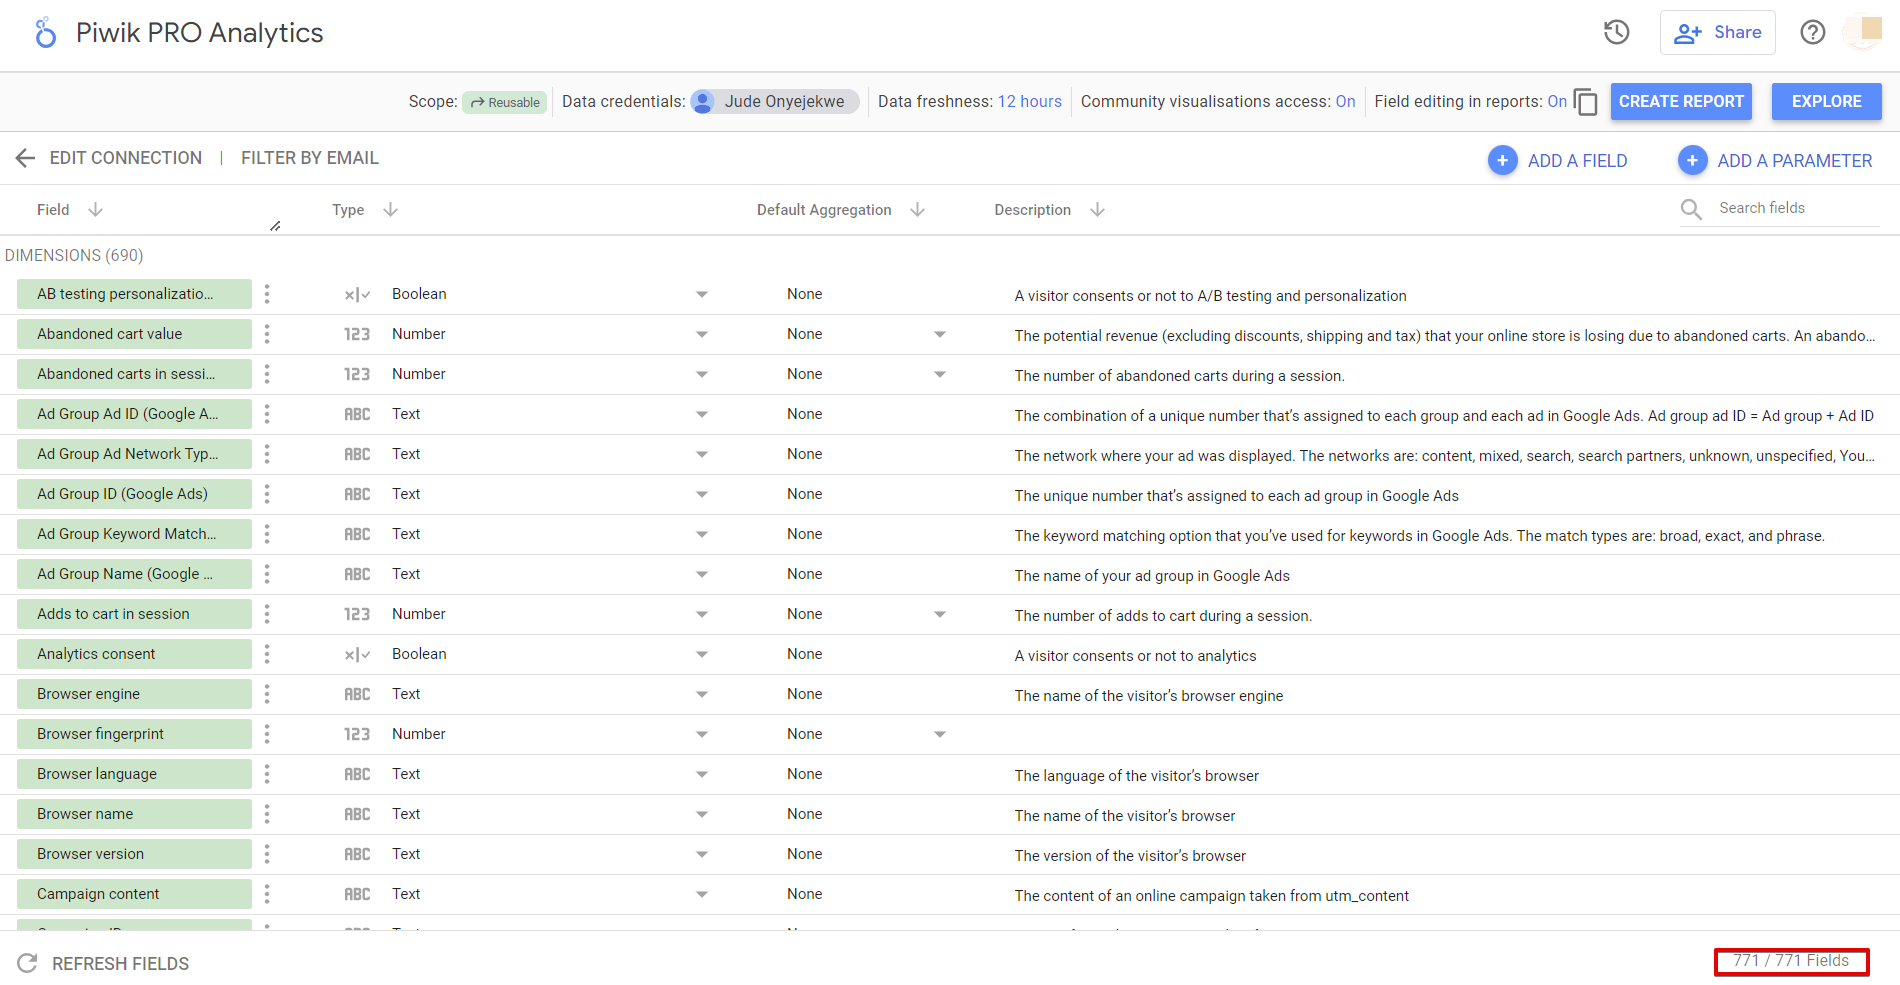Switch to Filter by Email tab
This screenshot has width=1900, height=985.
310,157
